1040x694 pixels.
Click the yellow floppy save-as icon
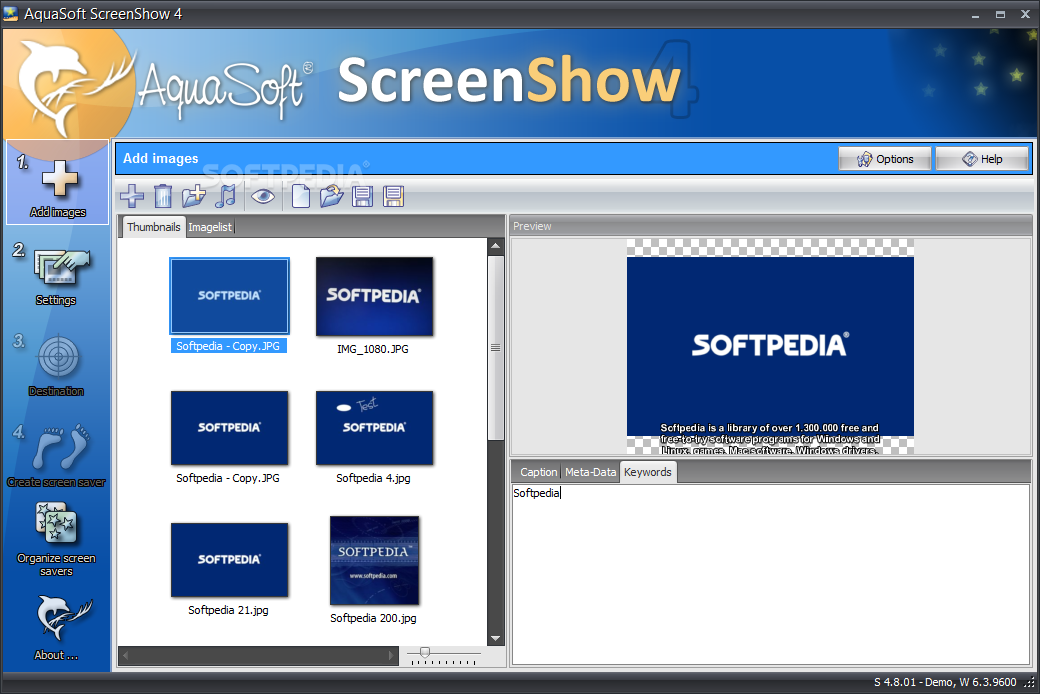[393, 196]
